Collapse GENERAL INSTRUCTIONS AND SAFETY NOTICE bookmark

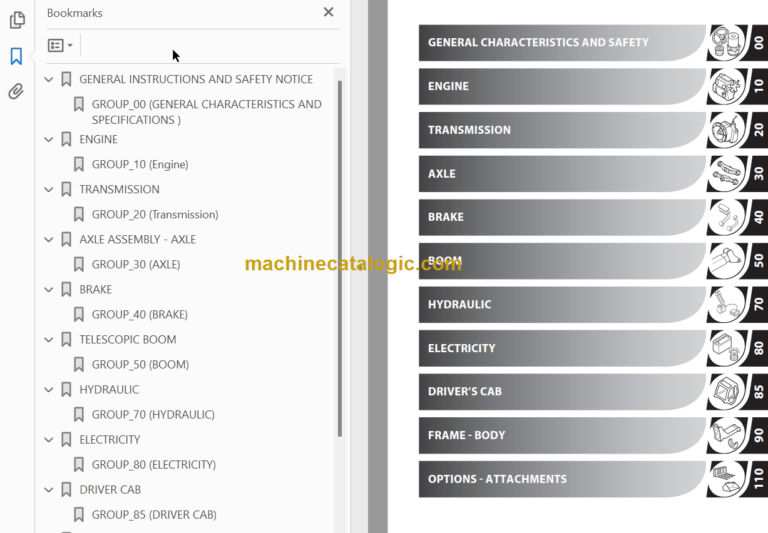tap(48, 79)
